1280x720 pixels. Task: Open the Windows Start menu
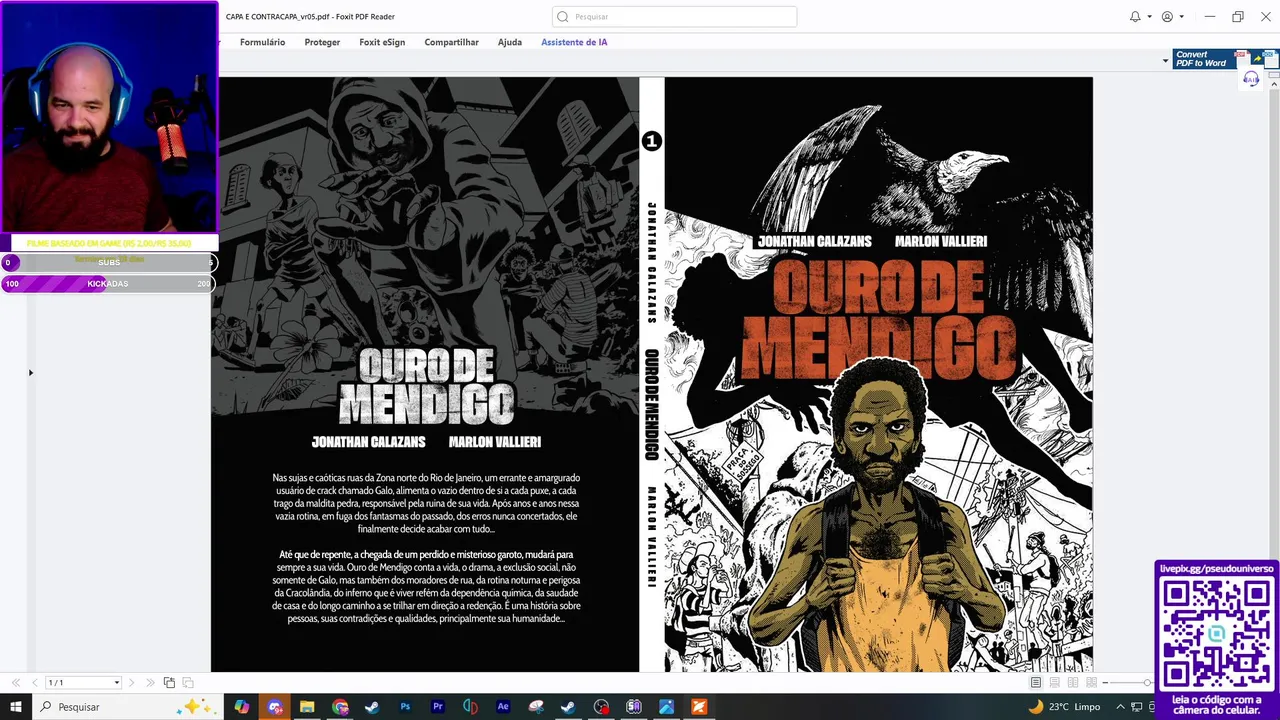[x=16, y=707]
